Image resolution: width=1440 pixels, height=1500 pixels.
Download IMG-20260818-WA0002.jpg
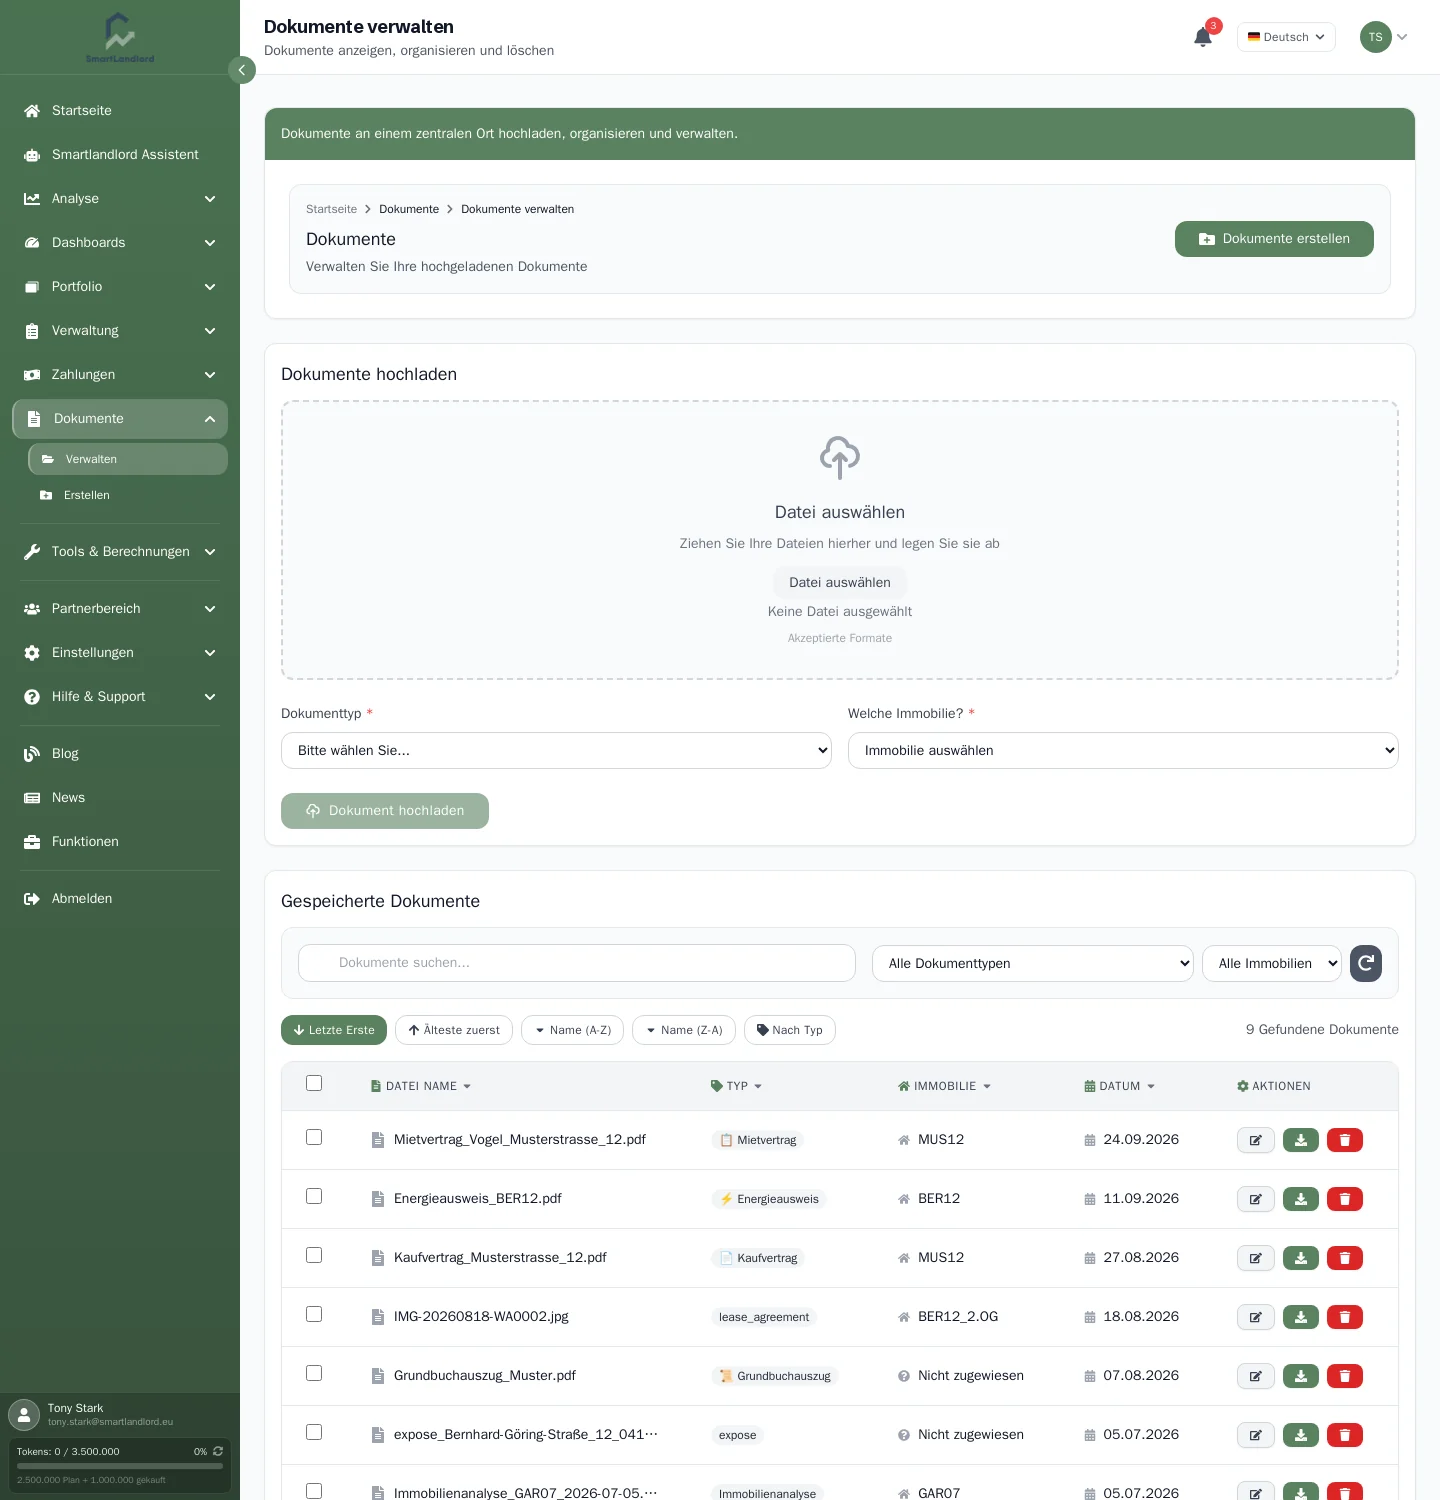pos(1301,1317)
